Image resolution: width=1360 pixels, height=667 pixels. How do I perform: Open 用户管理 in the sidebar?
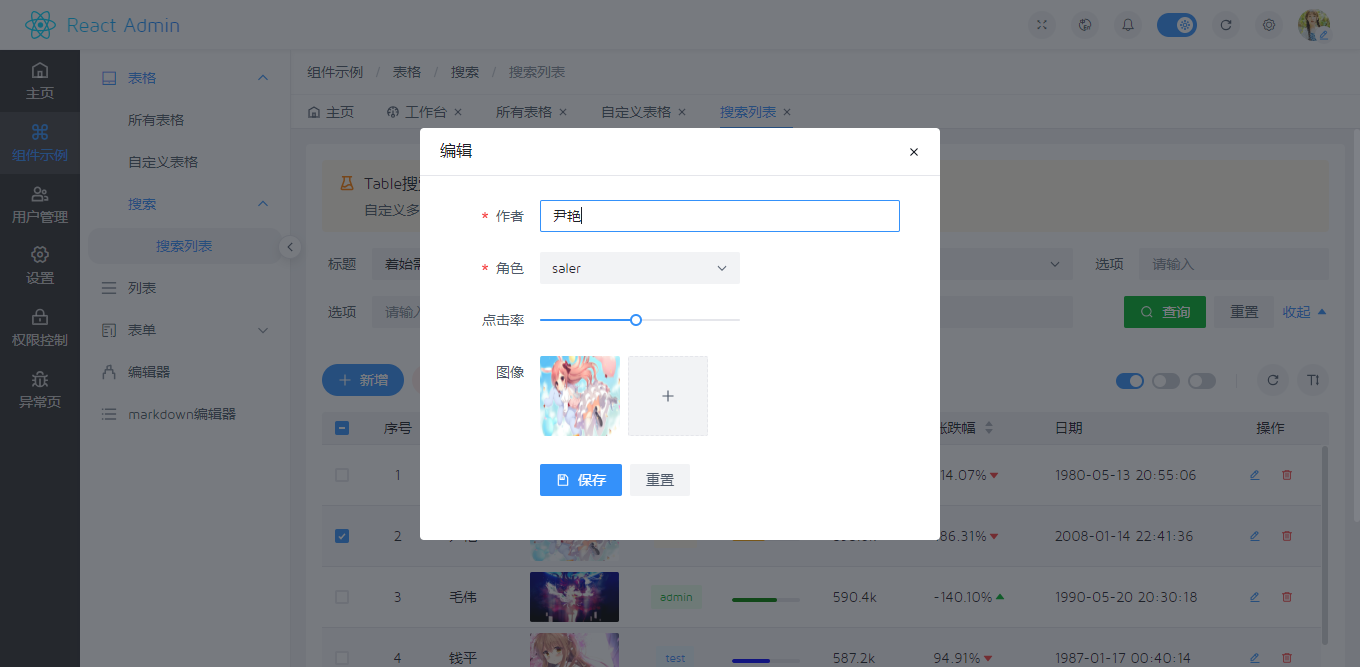click(x=40, y=203)
